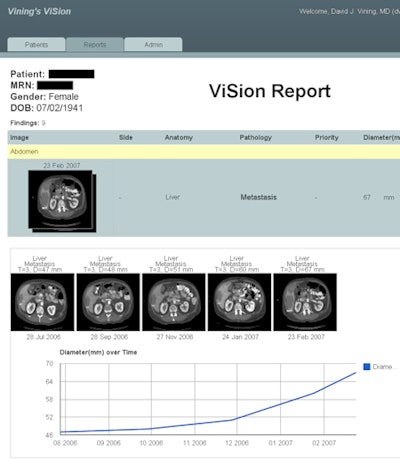
Task: Switch to the Reports tab
Action: click(95, 44)
